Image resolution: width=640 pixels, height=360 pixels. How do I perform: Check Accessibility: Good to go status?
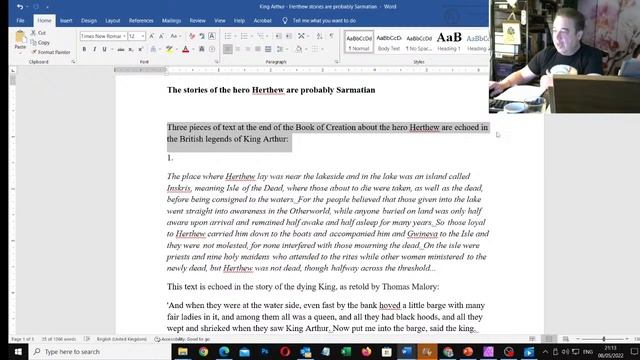182,339
